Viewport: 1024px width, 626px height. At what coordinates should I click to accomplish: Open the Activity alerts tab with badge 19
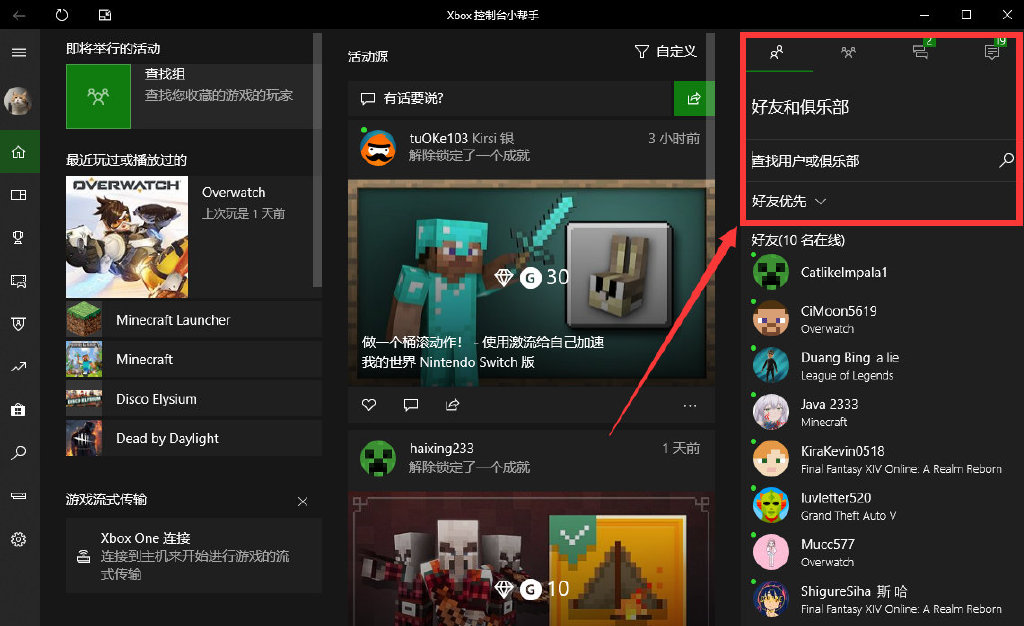click(993, 52)
